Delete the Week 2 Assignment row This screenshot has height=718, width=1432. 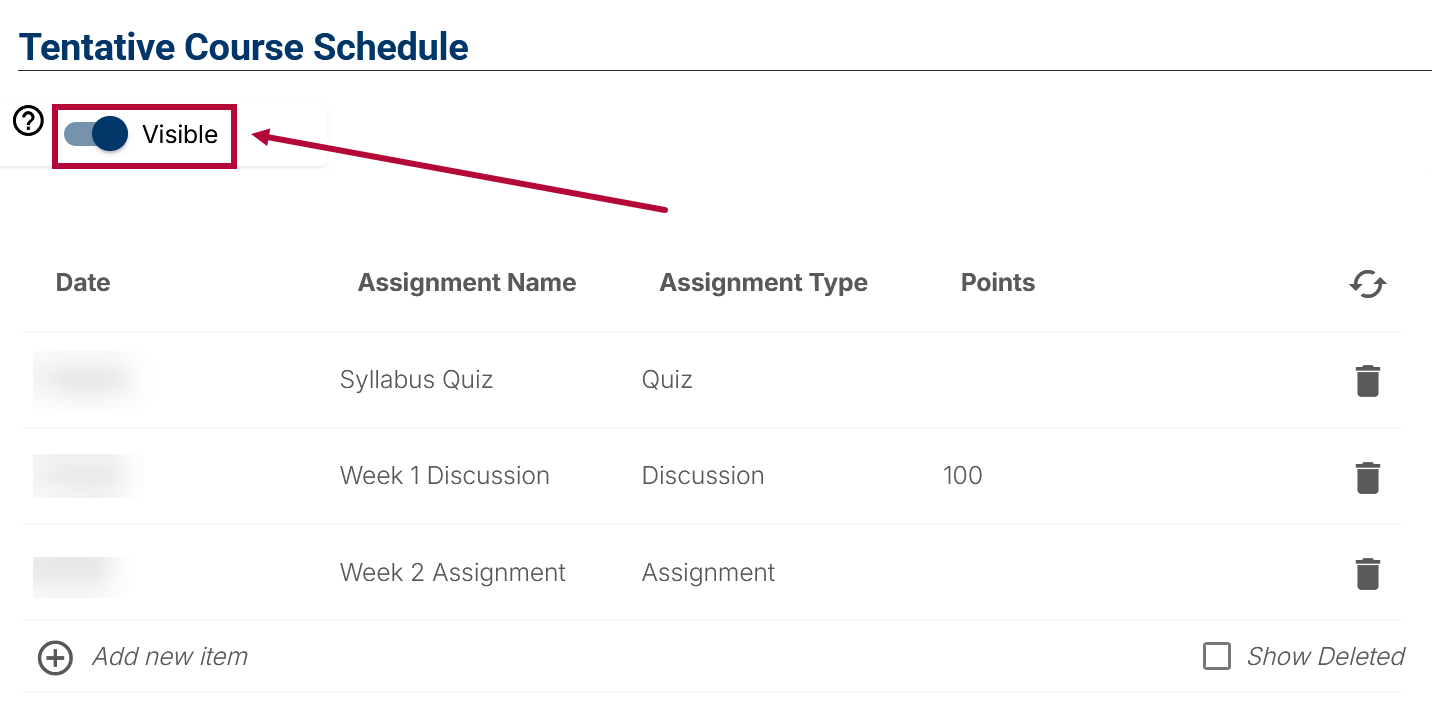coord(1367,574)
